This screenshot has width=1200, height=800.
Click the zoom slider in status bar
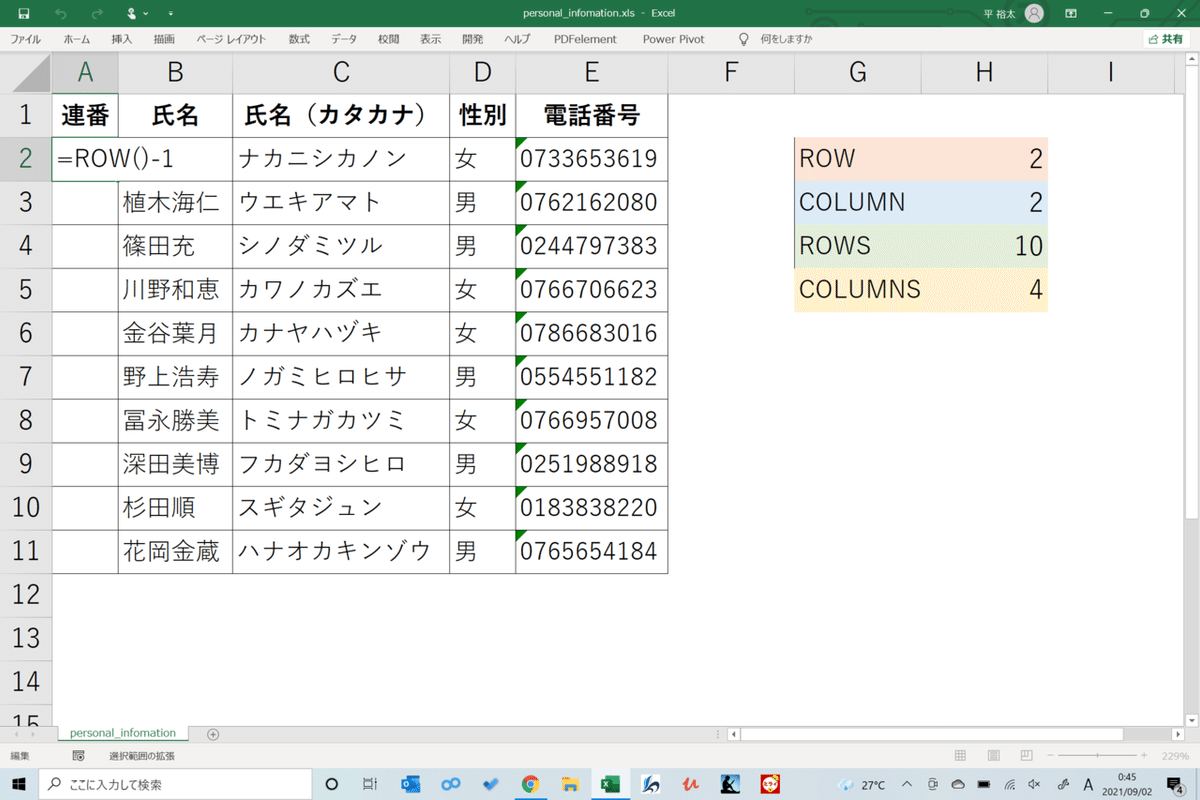(x=1098, y=756)
